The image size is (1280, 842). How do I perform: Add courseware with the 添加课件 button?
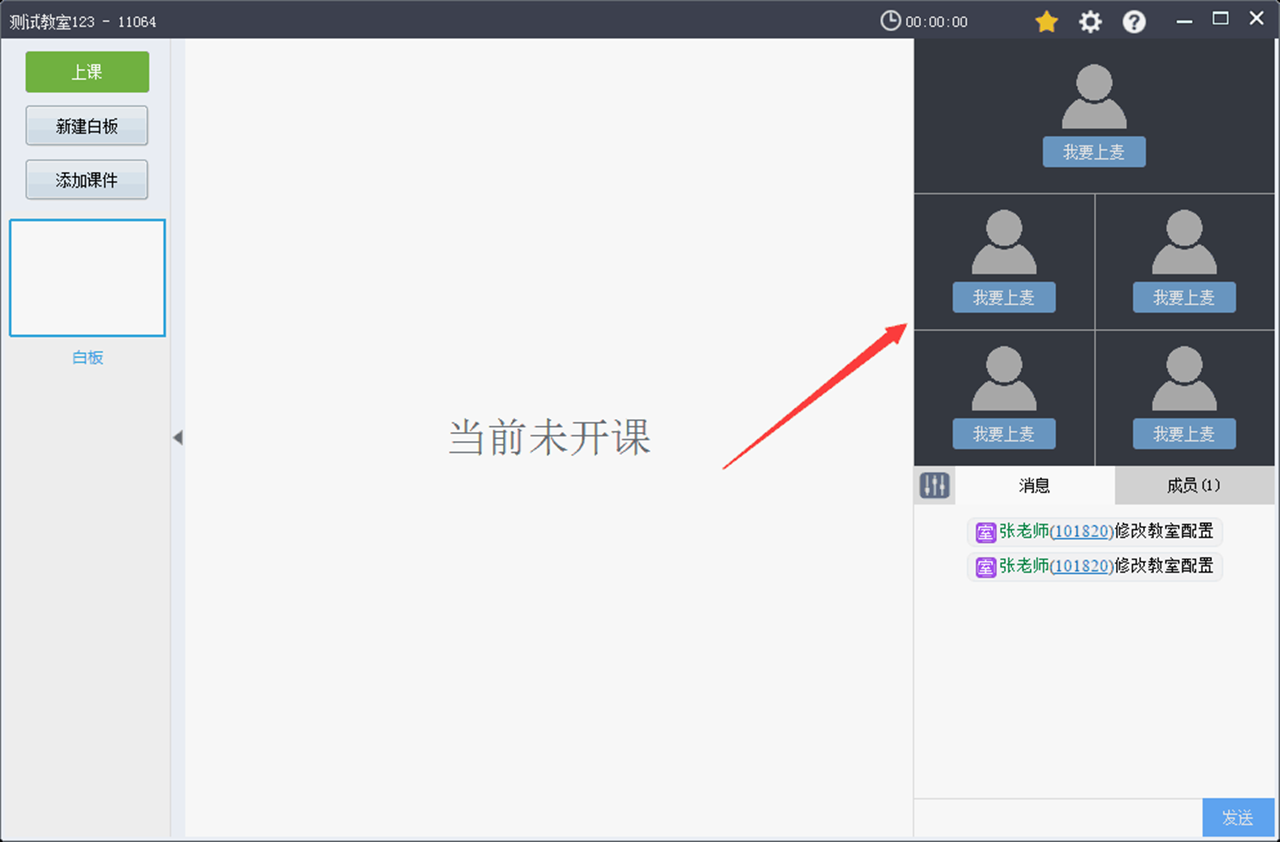pyautogui.click(x=87, y=179)
